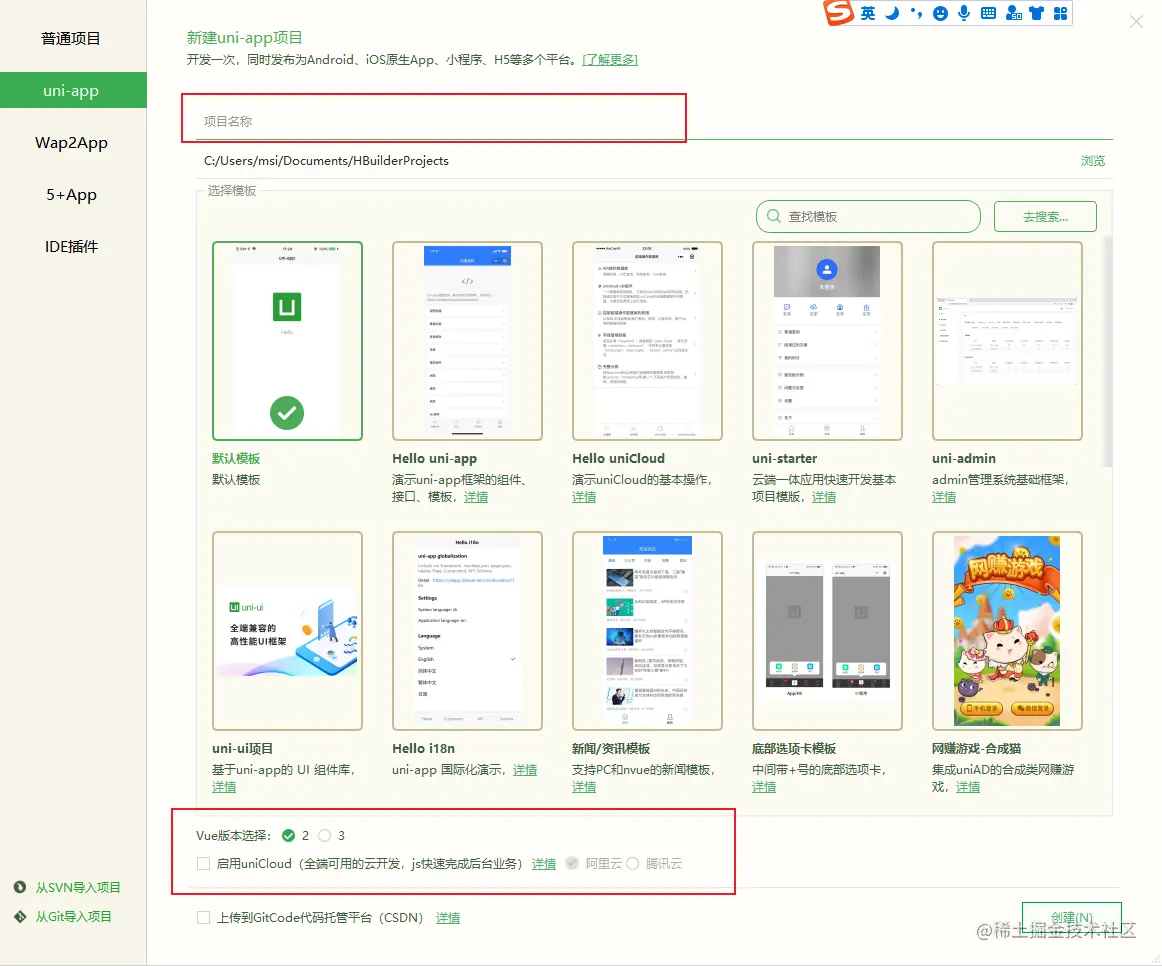Open 详情 link under 底部选项卡模板
The width and height of the screenshot is (1162, 966).
pyautogui.click(x=764, y=787)
